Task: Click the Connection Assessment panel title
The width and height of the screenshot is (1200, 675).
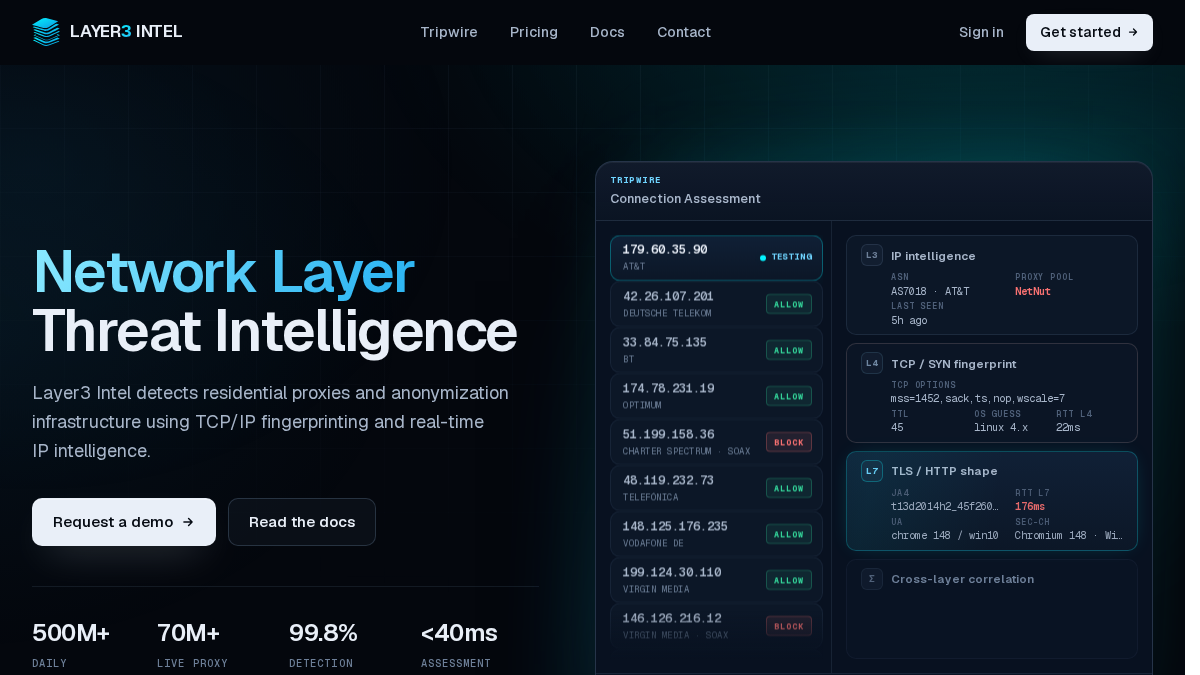Action: coord(685,199)
